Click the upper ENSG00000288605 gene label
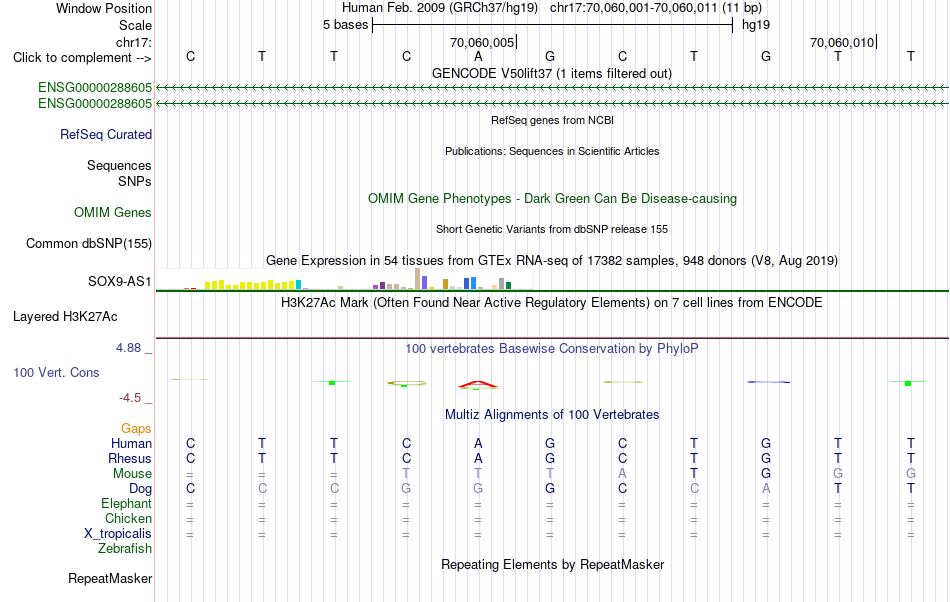The width and height of the screenshot is (950, 602). click(x=95, y=88)
